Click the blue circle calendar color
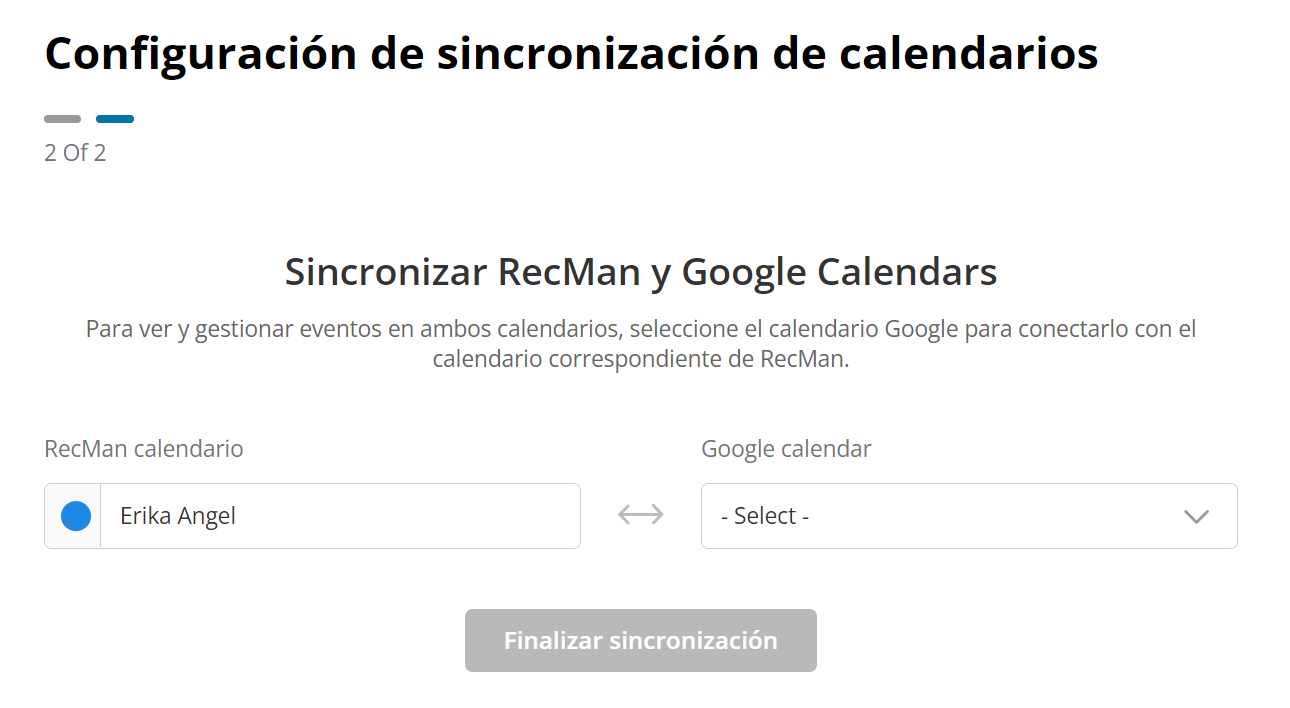Viewport: 1290px width, 708px height. coord(76,516)
